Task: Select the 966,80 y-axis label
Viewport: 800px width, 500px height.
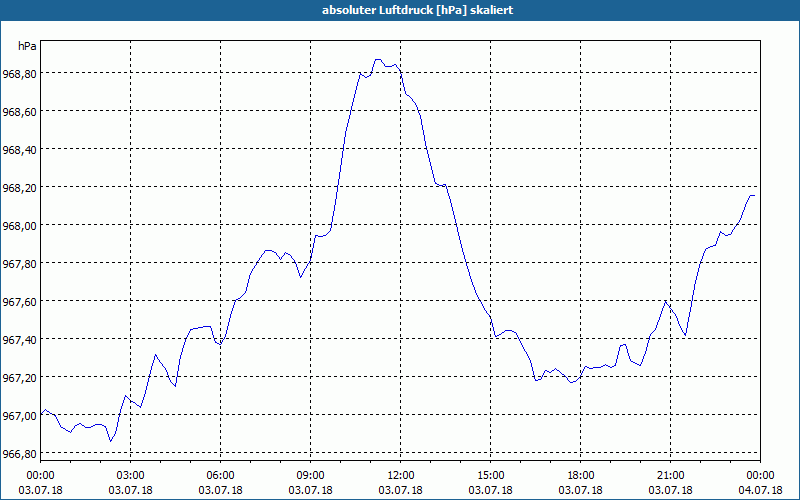Action: [x=20, y=454]
